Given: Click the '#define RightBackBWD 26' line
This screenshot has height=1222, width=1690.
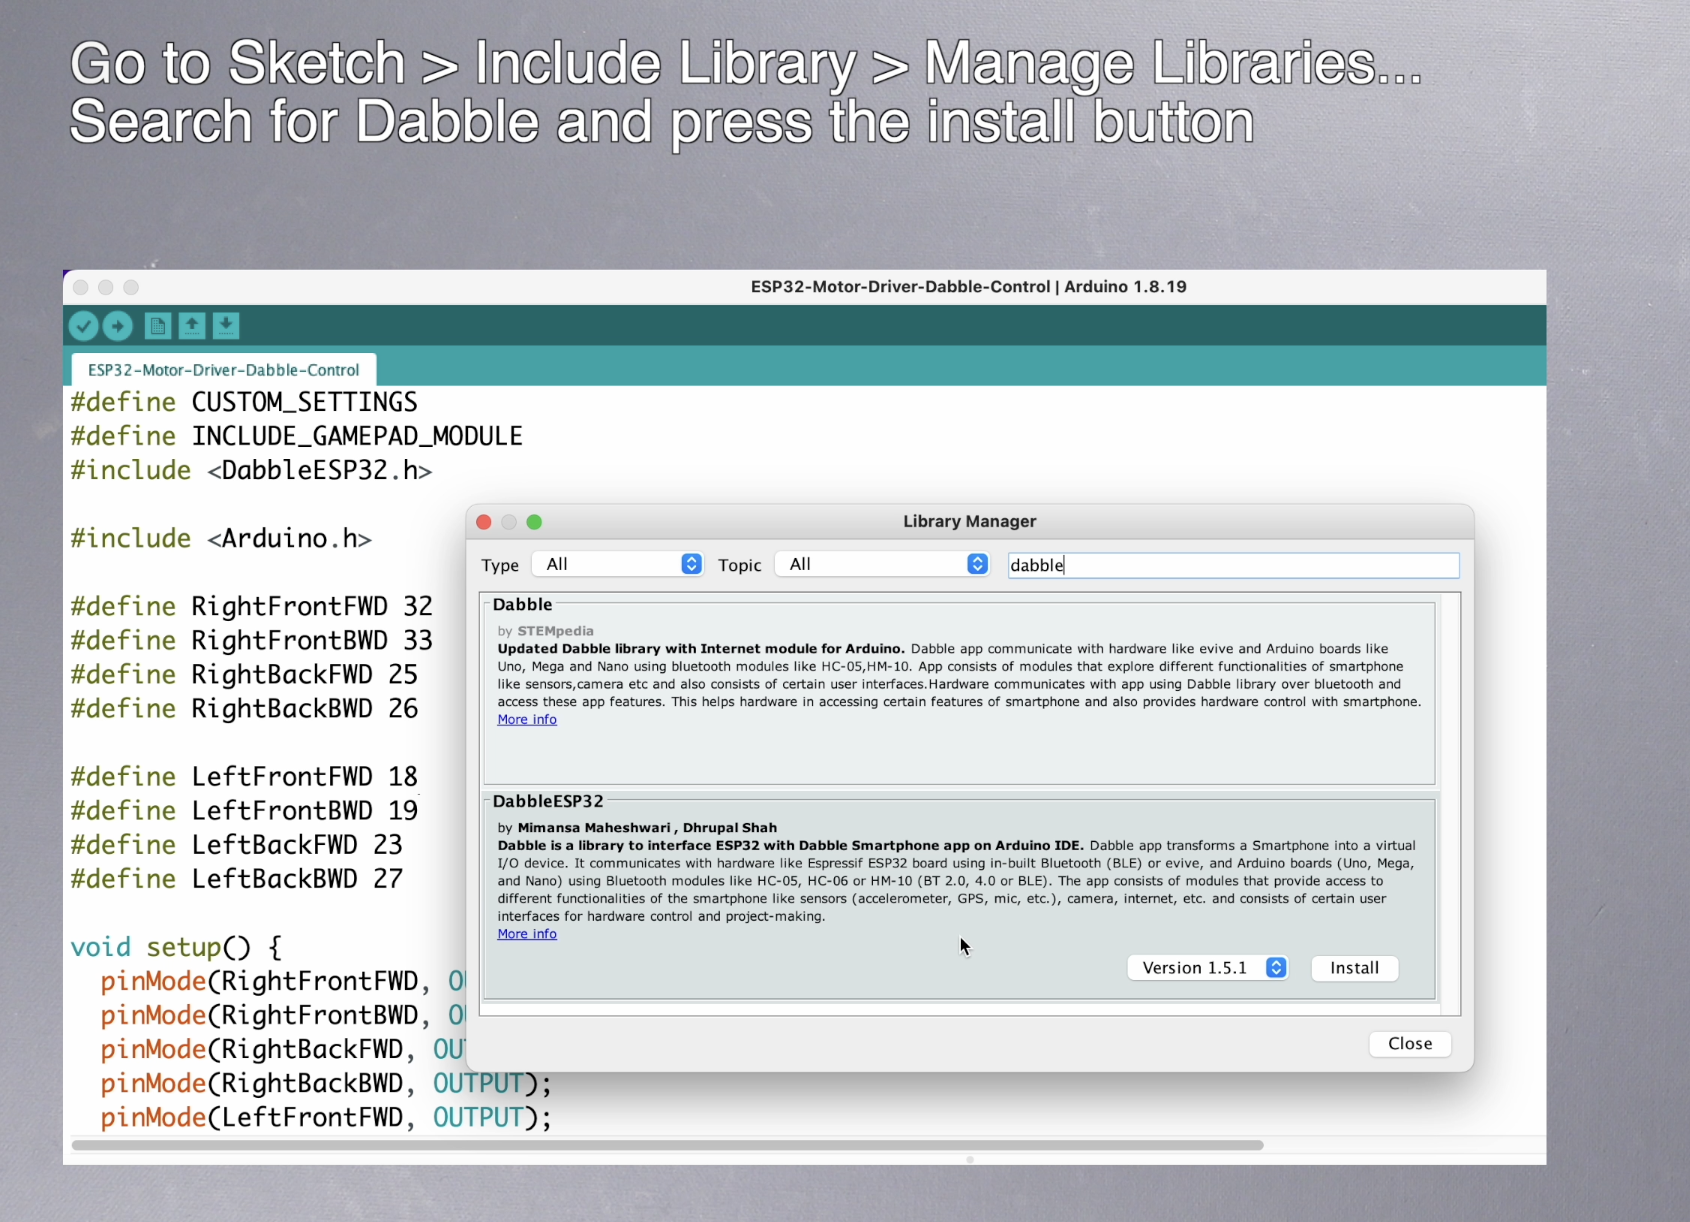Looking at the screenshot, I should [244, 708].
